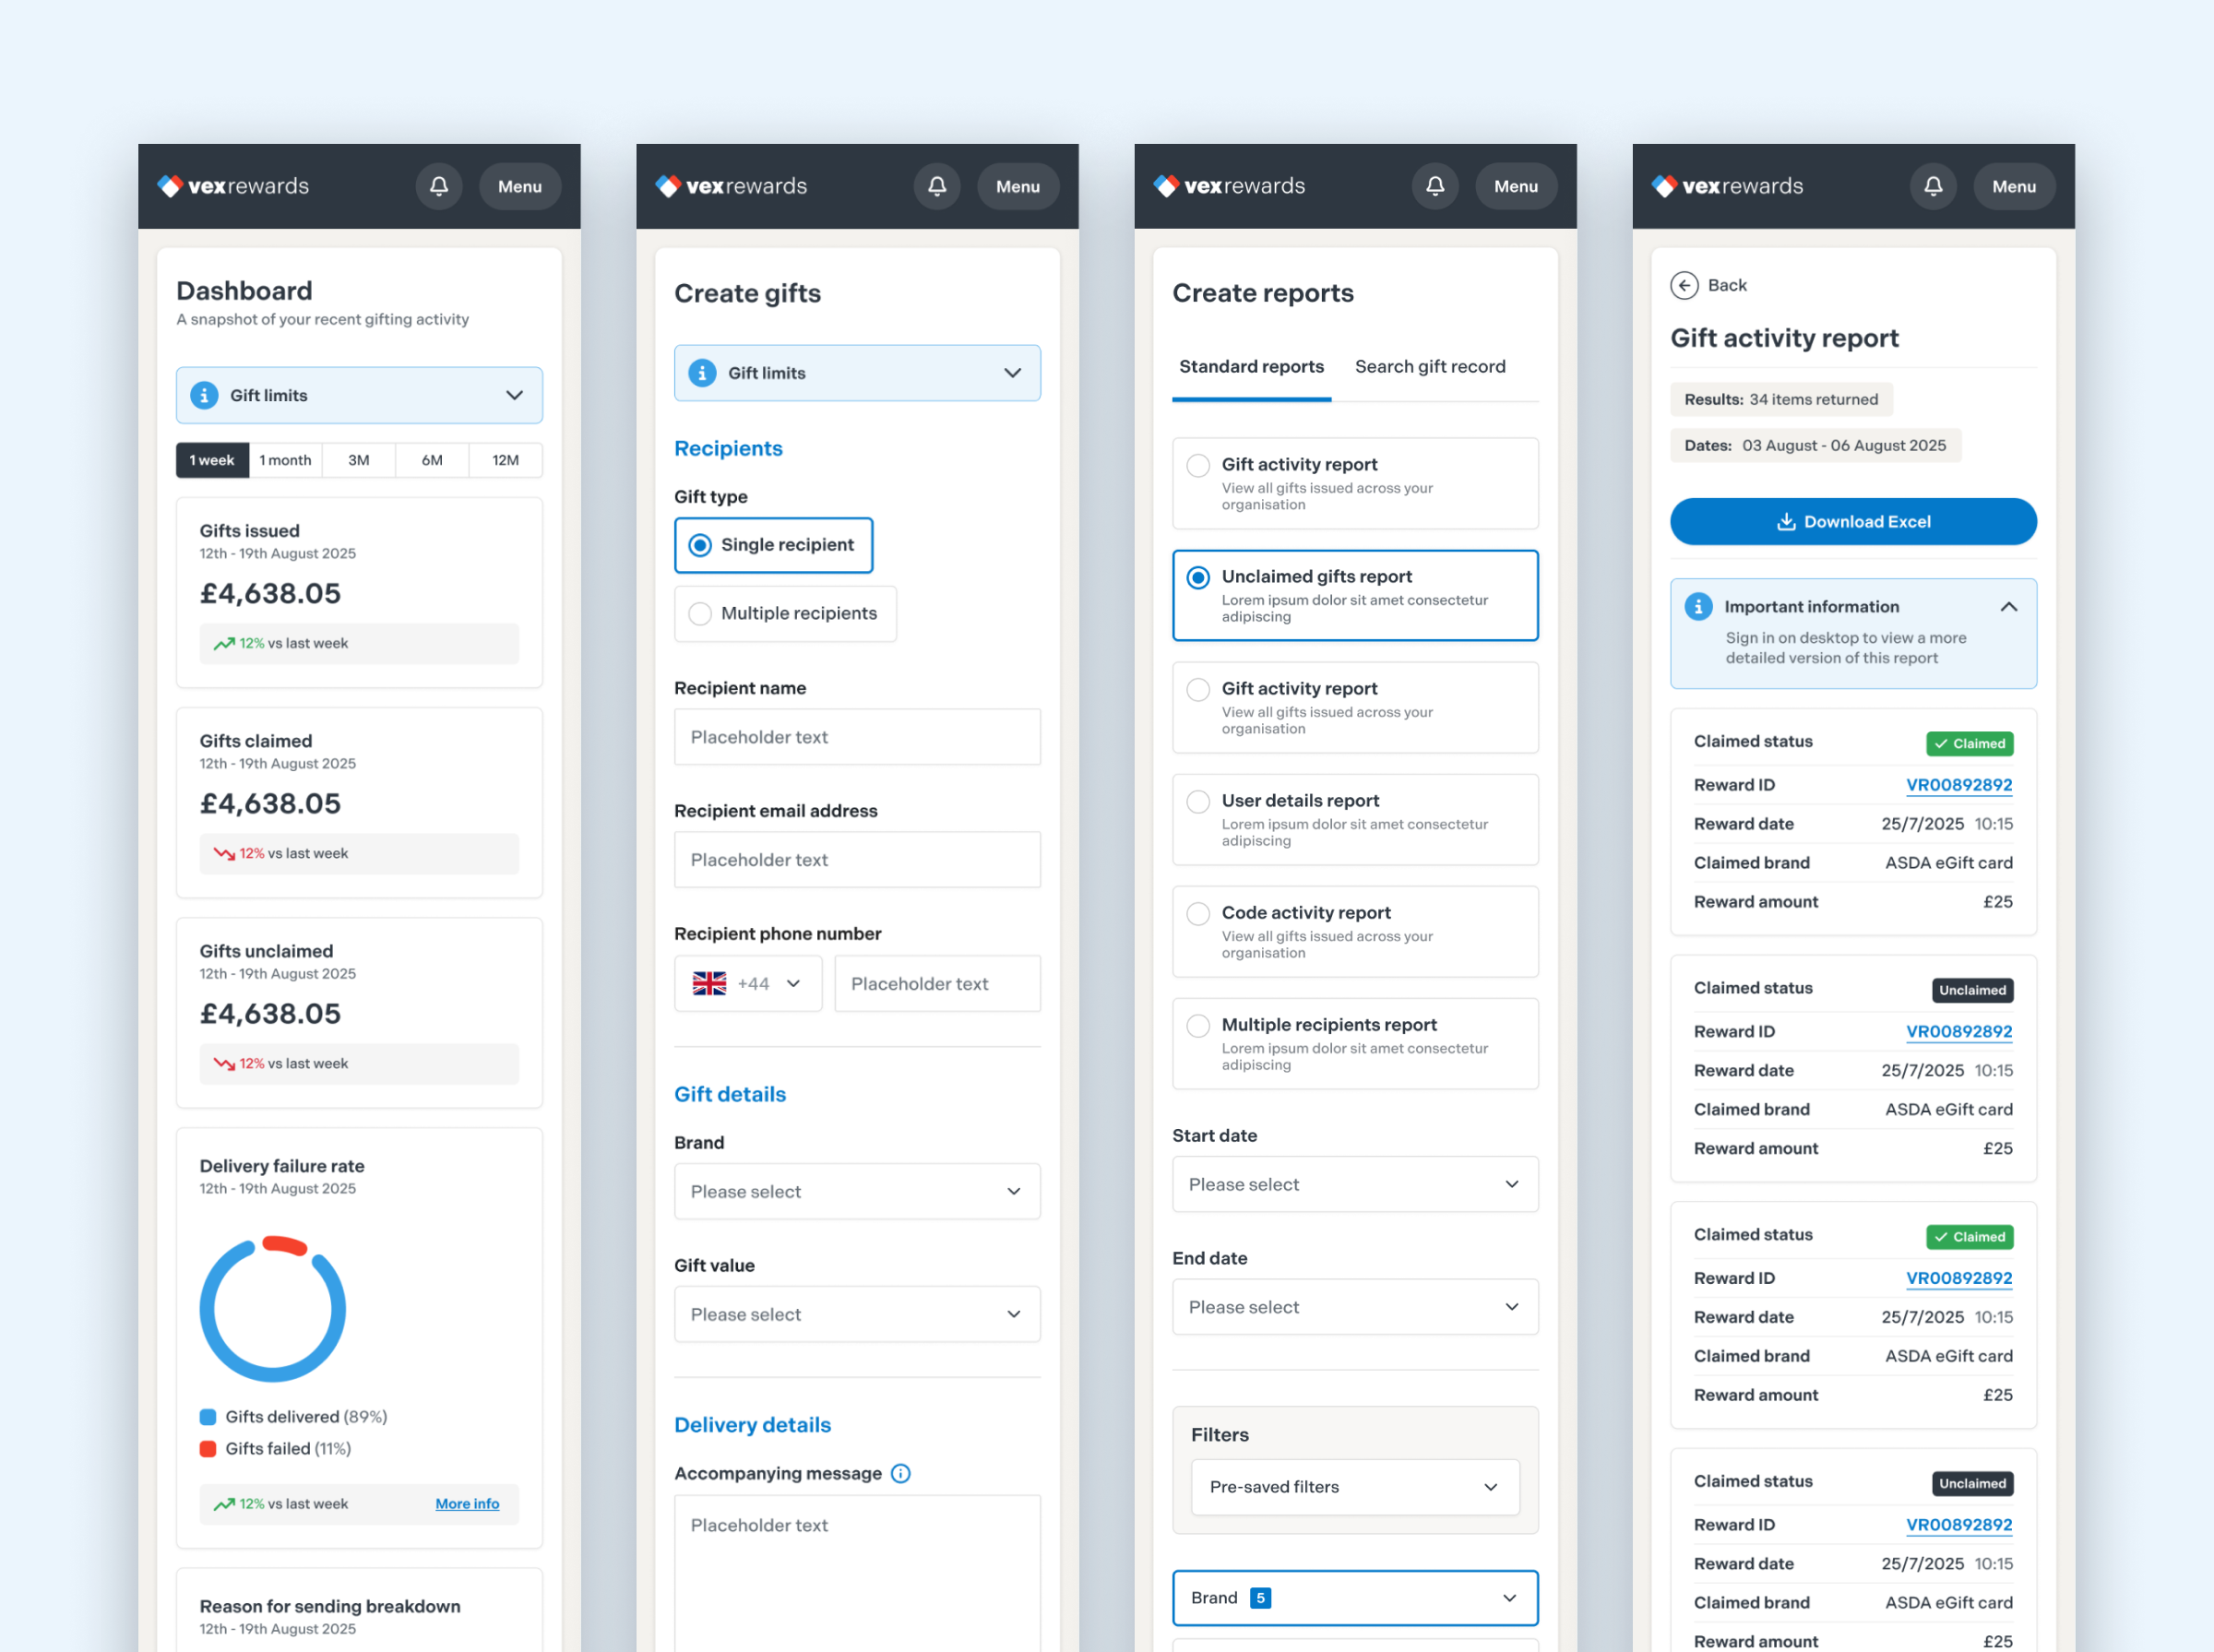The image size is (2214, 1652).
Task: Select the Unclaimed gifts report radio
Action: coord(1355,595)
